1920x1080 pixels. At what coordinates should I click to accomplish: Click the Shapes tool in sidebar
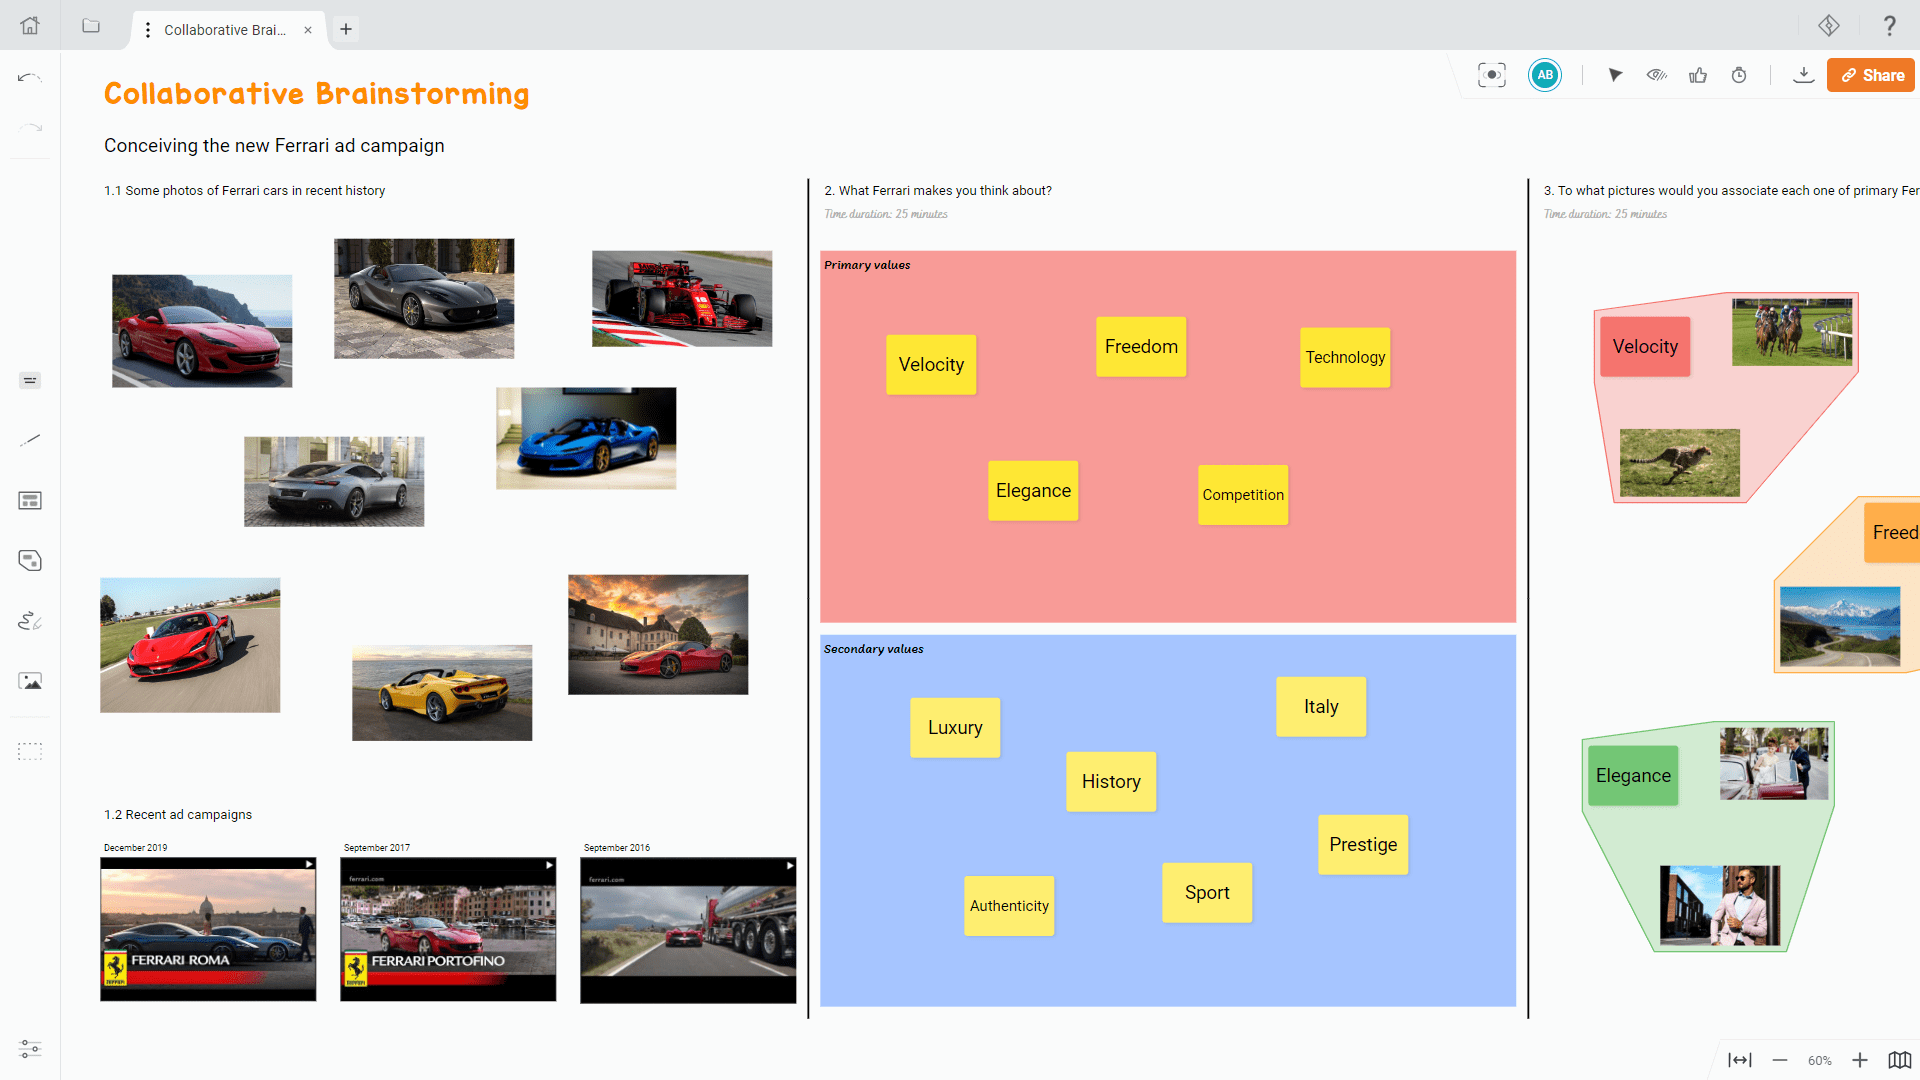(29, 560)
